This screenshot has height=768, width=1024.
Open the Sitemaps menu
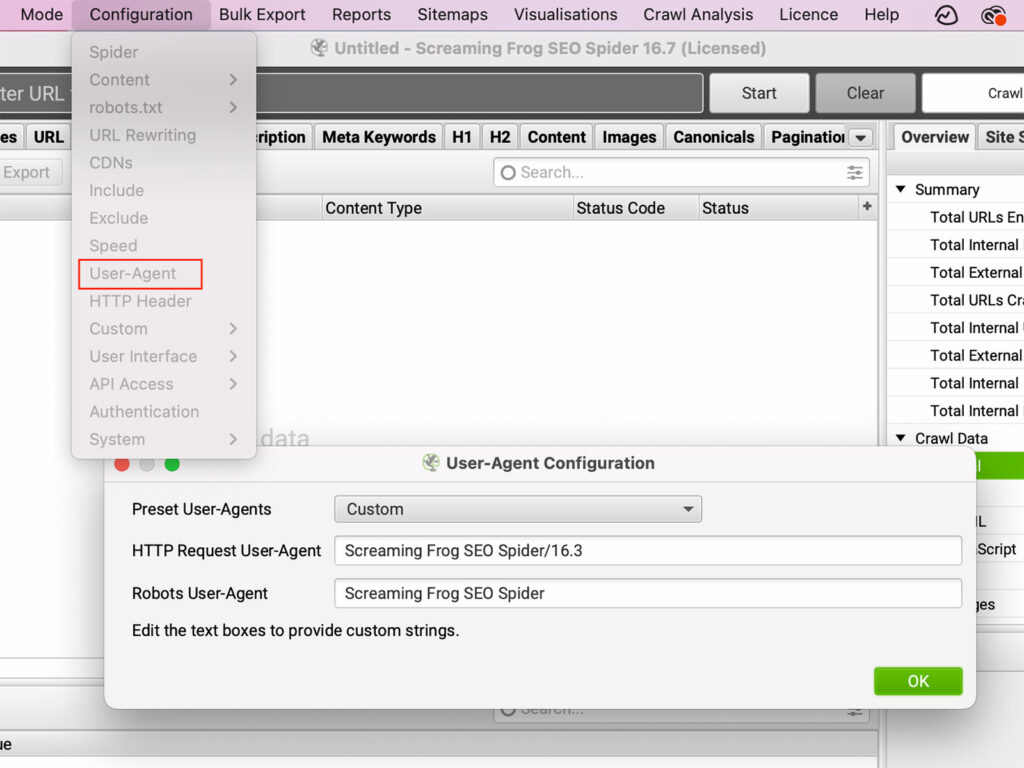[x=452, y=14]
